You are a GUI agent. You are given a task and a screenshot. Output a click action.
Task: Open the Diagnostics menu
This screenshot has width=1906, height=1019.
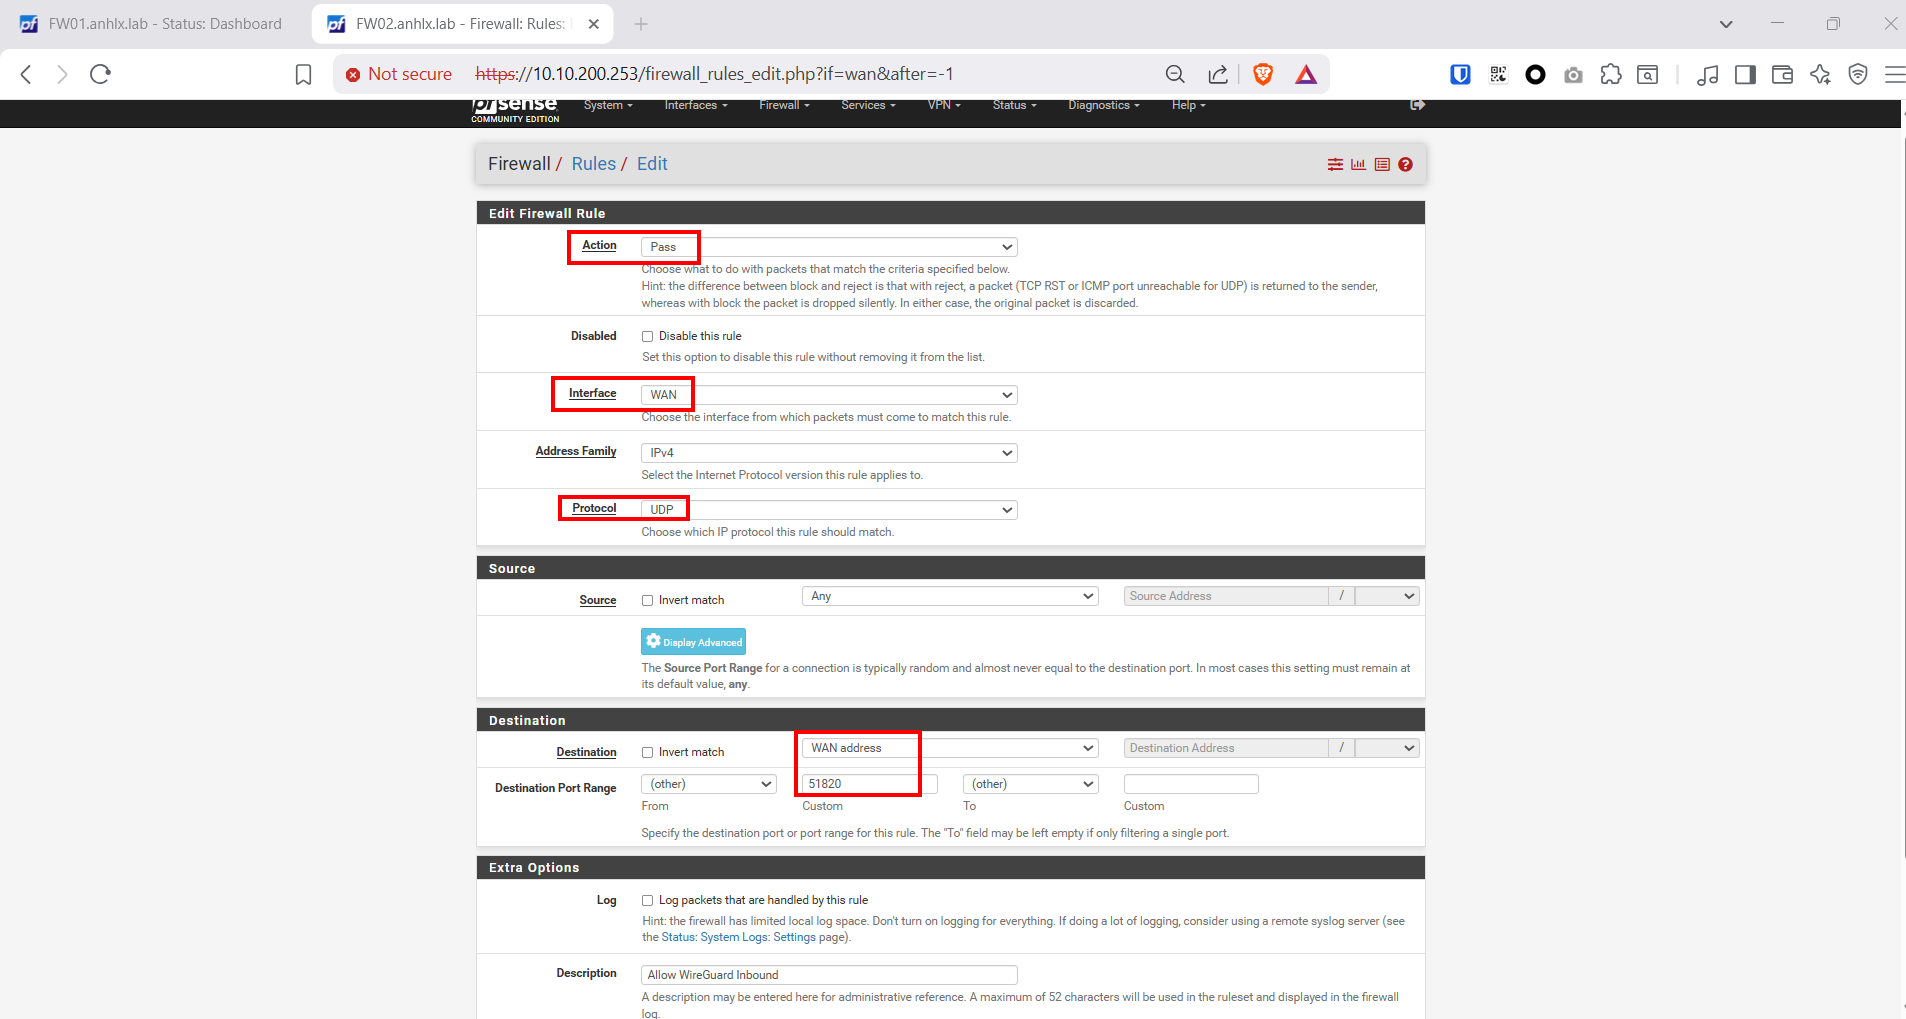click(1102, 105)
